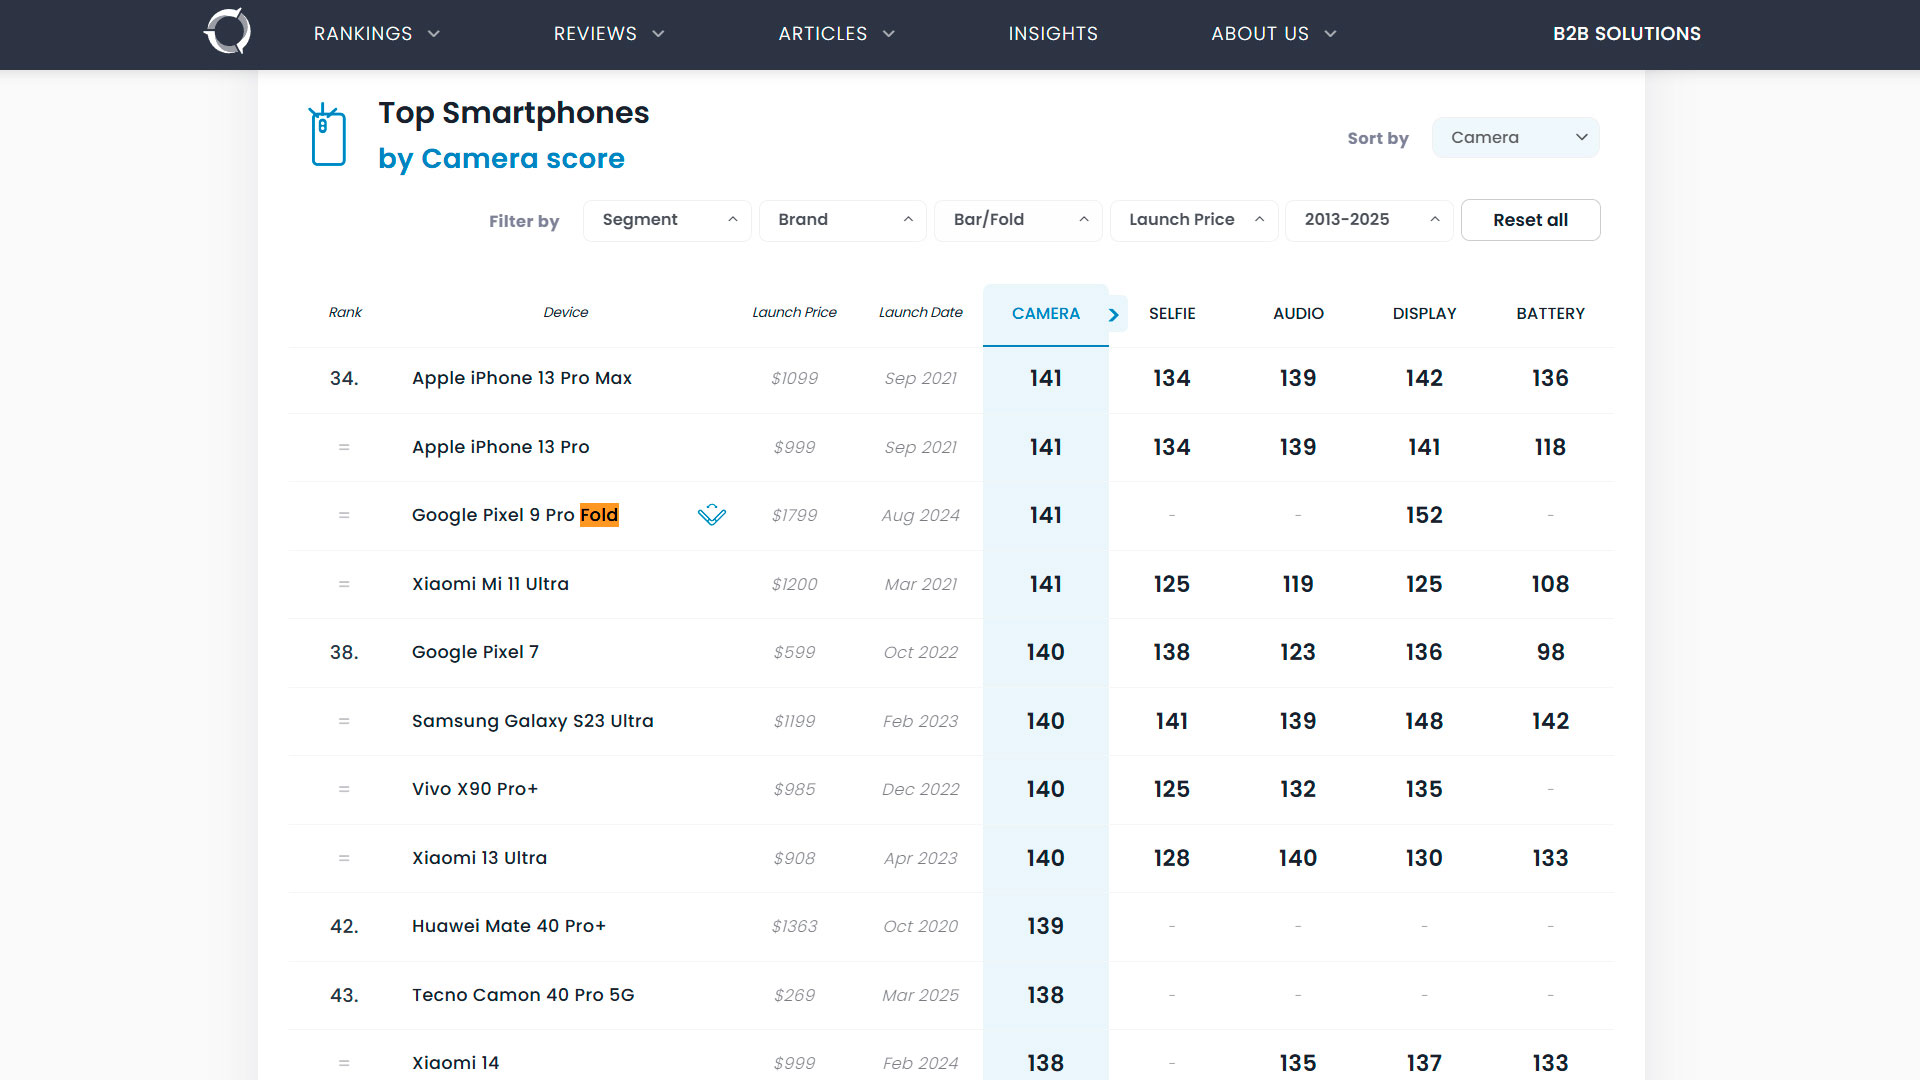
Task: Open Google Pixel 7 entry
Action: pos(475,652)
